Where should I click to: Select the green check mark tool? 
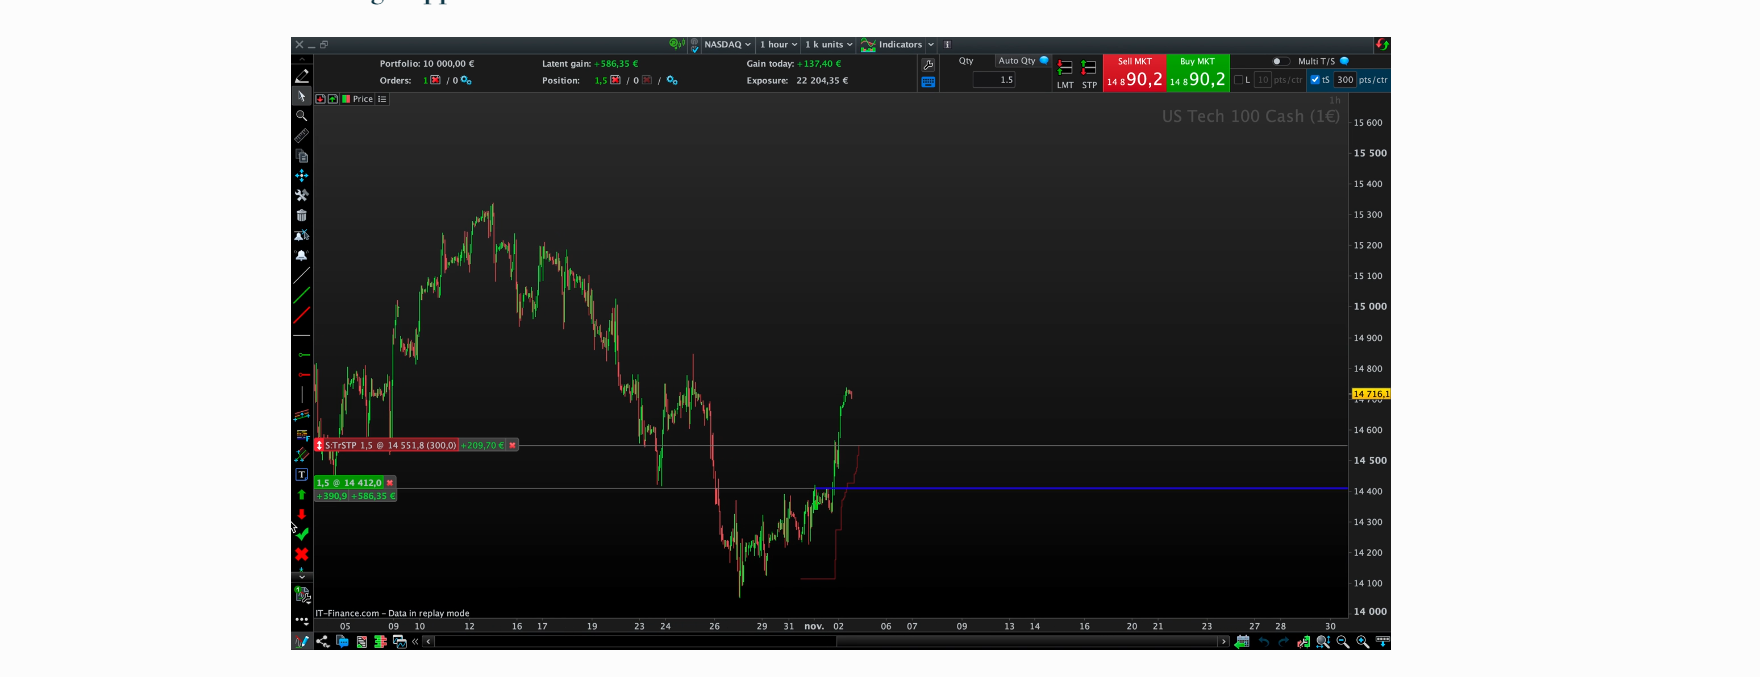click(302, 534)
